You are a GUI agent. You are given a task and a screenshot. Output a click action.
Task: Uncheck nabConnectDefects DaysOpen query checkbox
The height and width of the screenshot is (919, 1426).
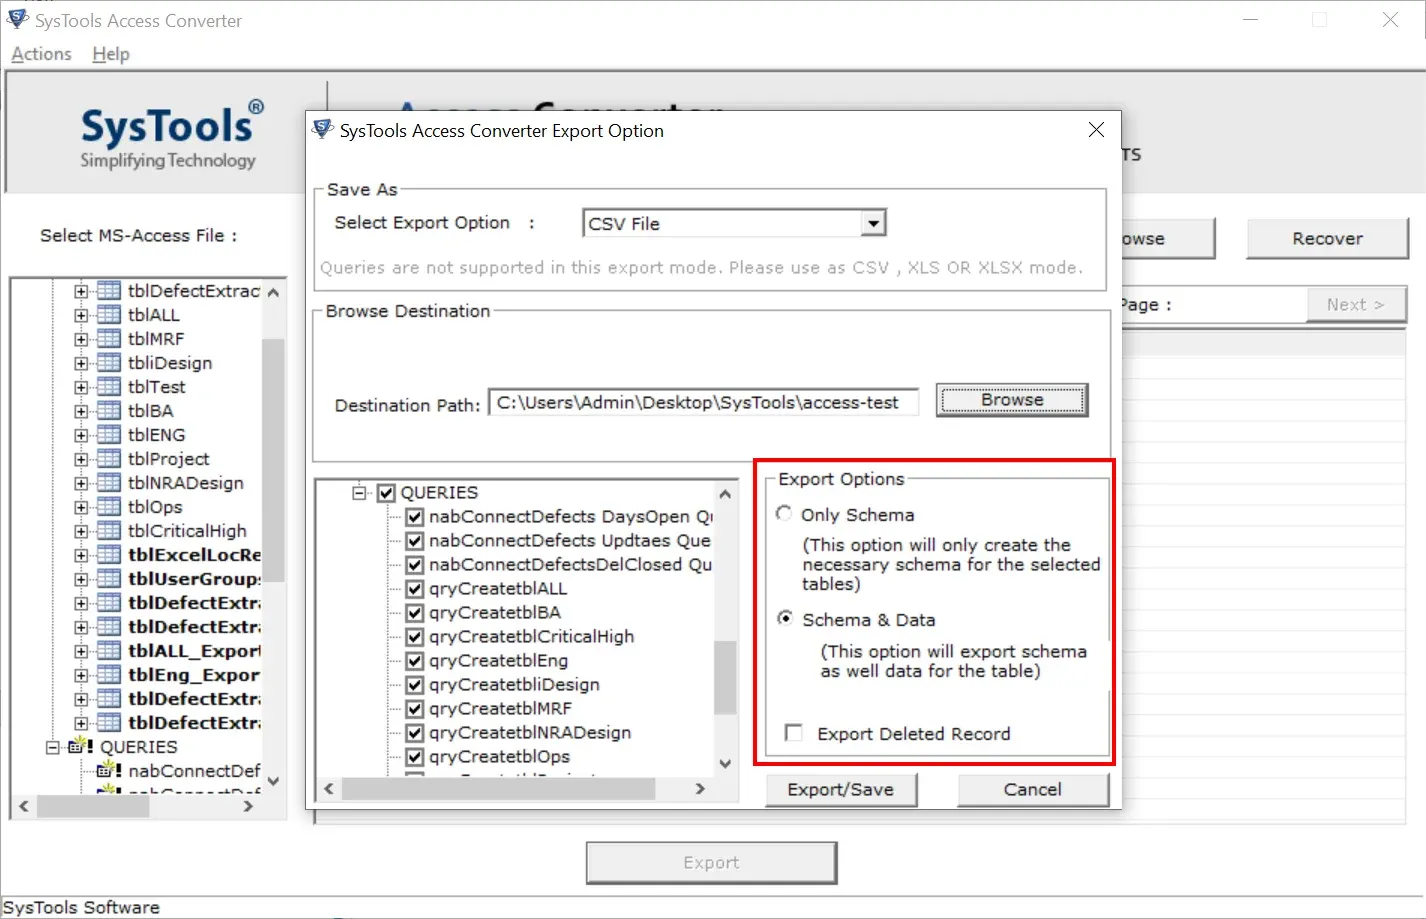point(415,517)
